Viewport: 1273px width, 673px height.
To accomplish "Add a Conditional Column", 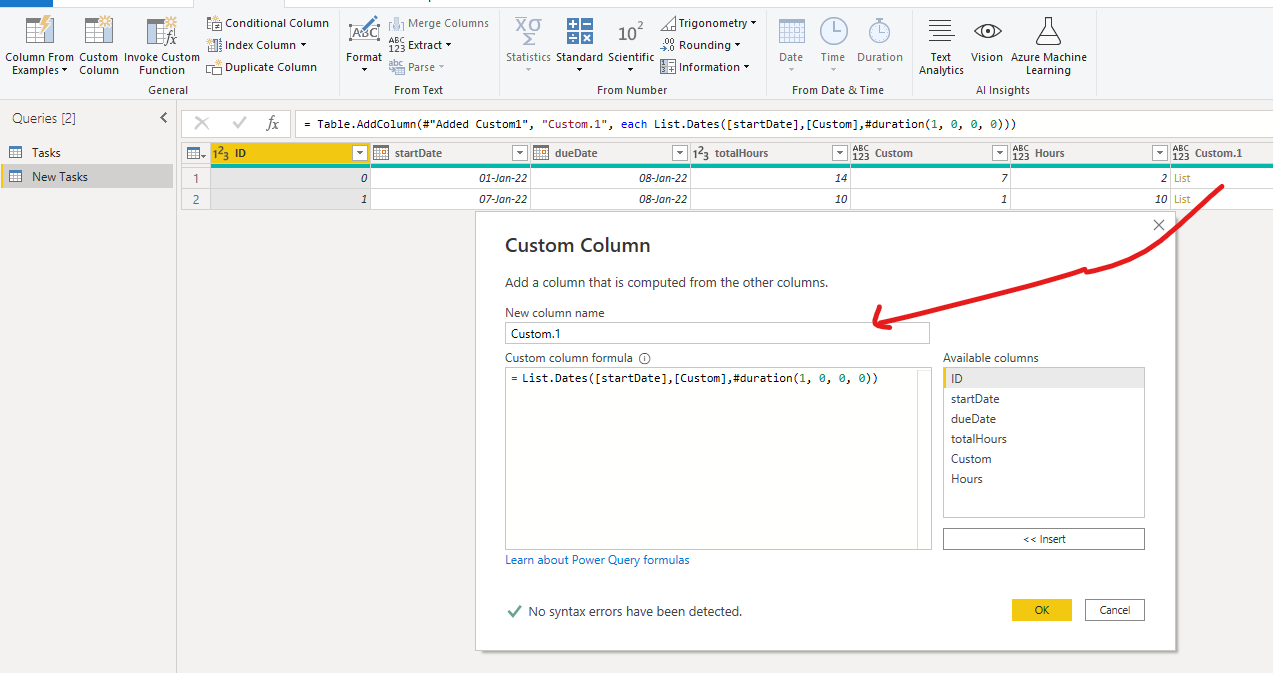I will point(268,23).
